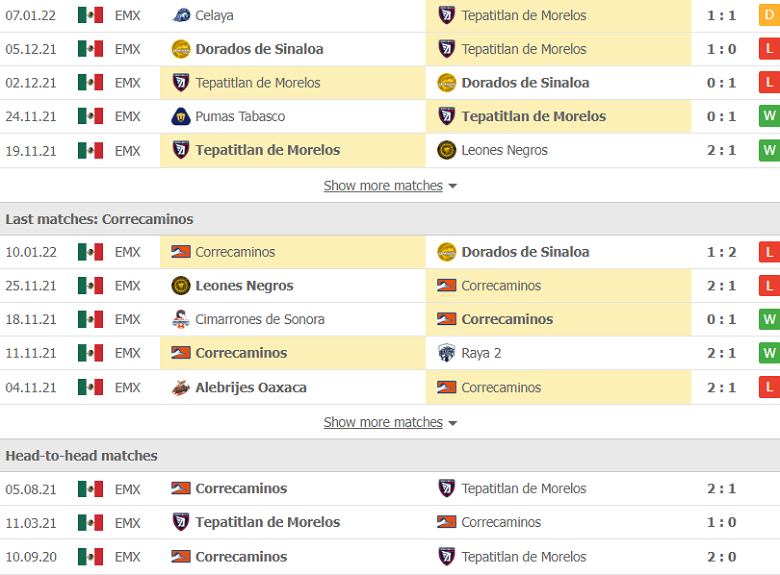The width and height of the screenshot is (780, 575).
Task: Click the Alebrijes Oaxaca logo
Action: pyautogui.click(x=181, y=387)
